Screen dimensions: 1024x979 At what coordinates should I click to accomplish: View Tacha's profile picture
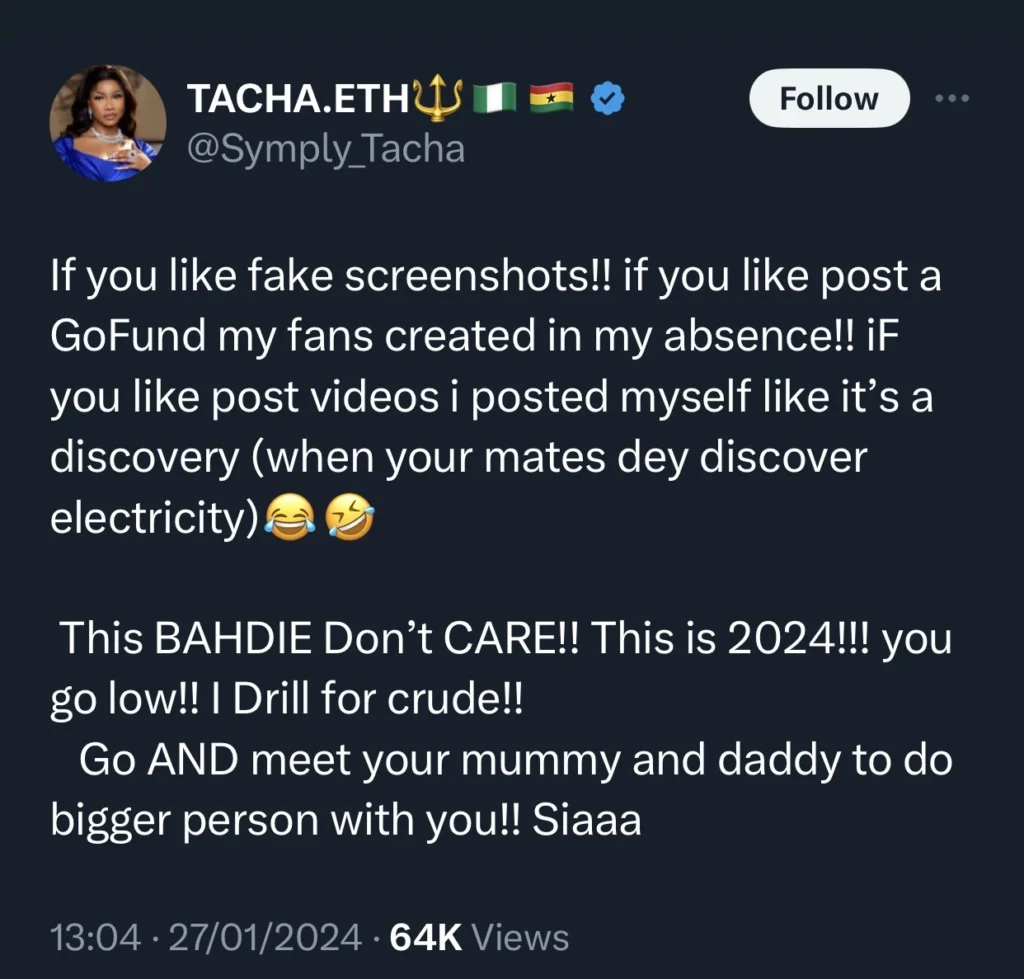click(111, 122)
